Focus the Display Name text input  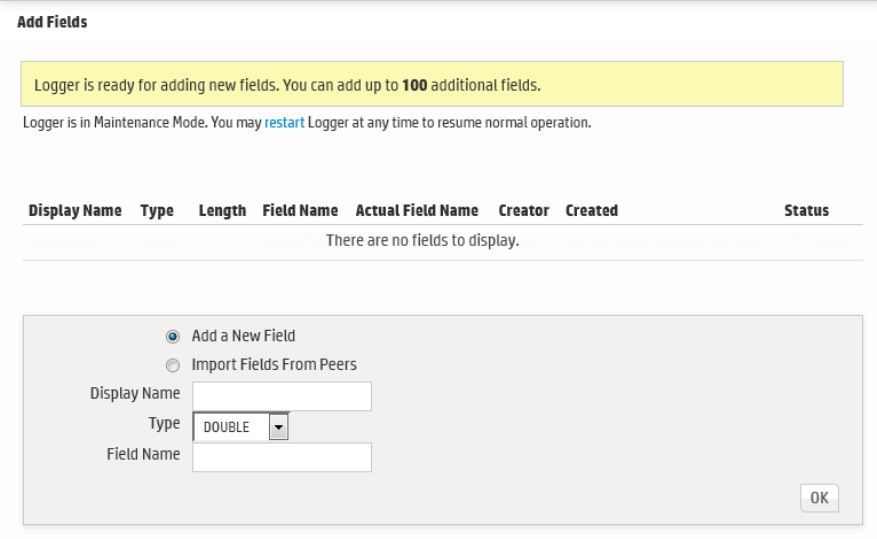tap(281, 396)
